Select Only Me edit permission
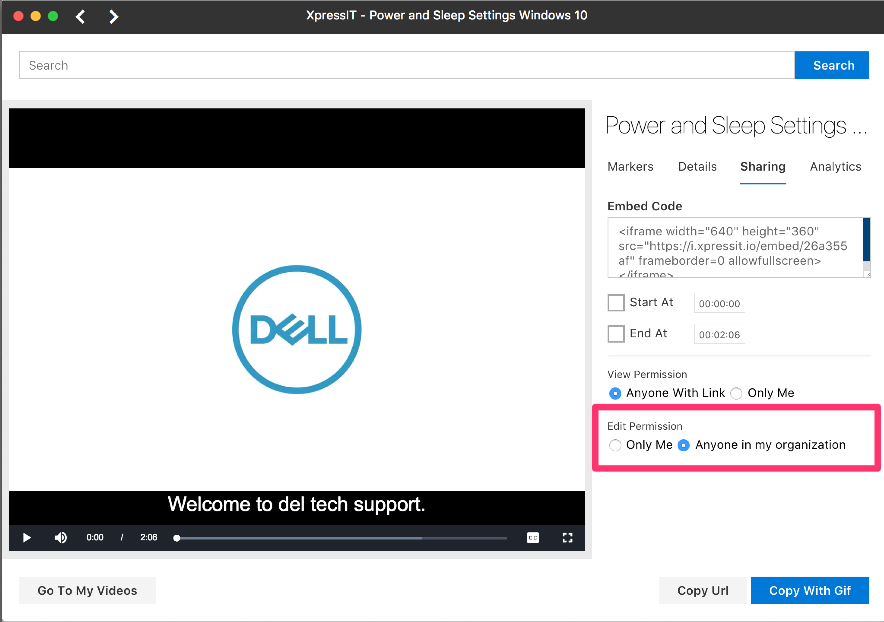The image size is (884, 622). click(x=615, y=445)
